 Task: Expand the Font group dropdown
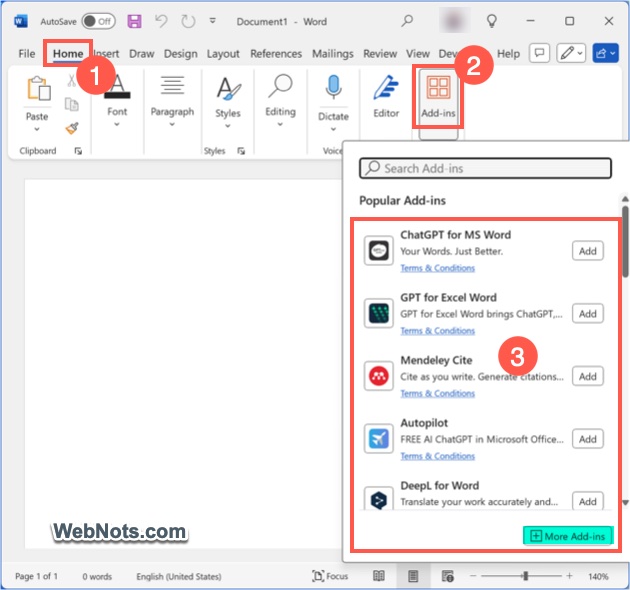point(117,124)
